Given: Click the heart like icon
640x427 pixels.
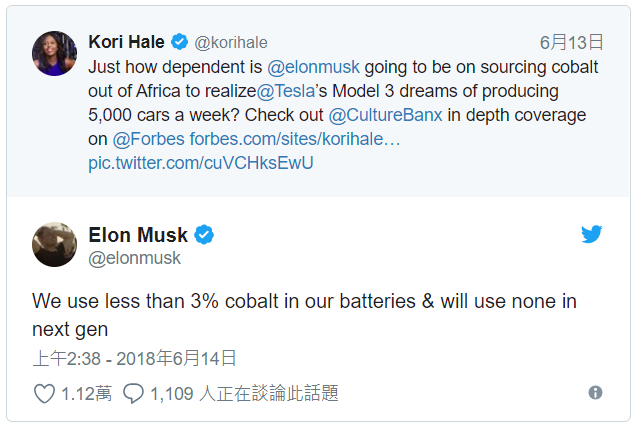Looking at the screenshot, I should tap(44, 393).
